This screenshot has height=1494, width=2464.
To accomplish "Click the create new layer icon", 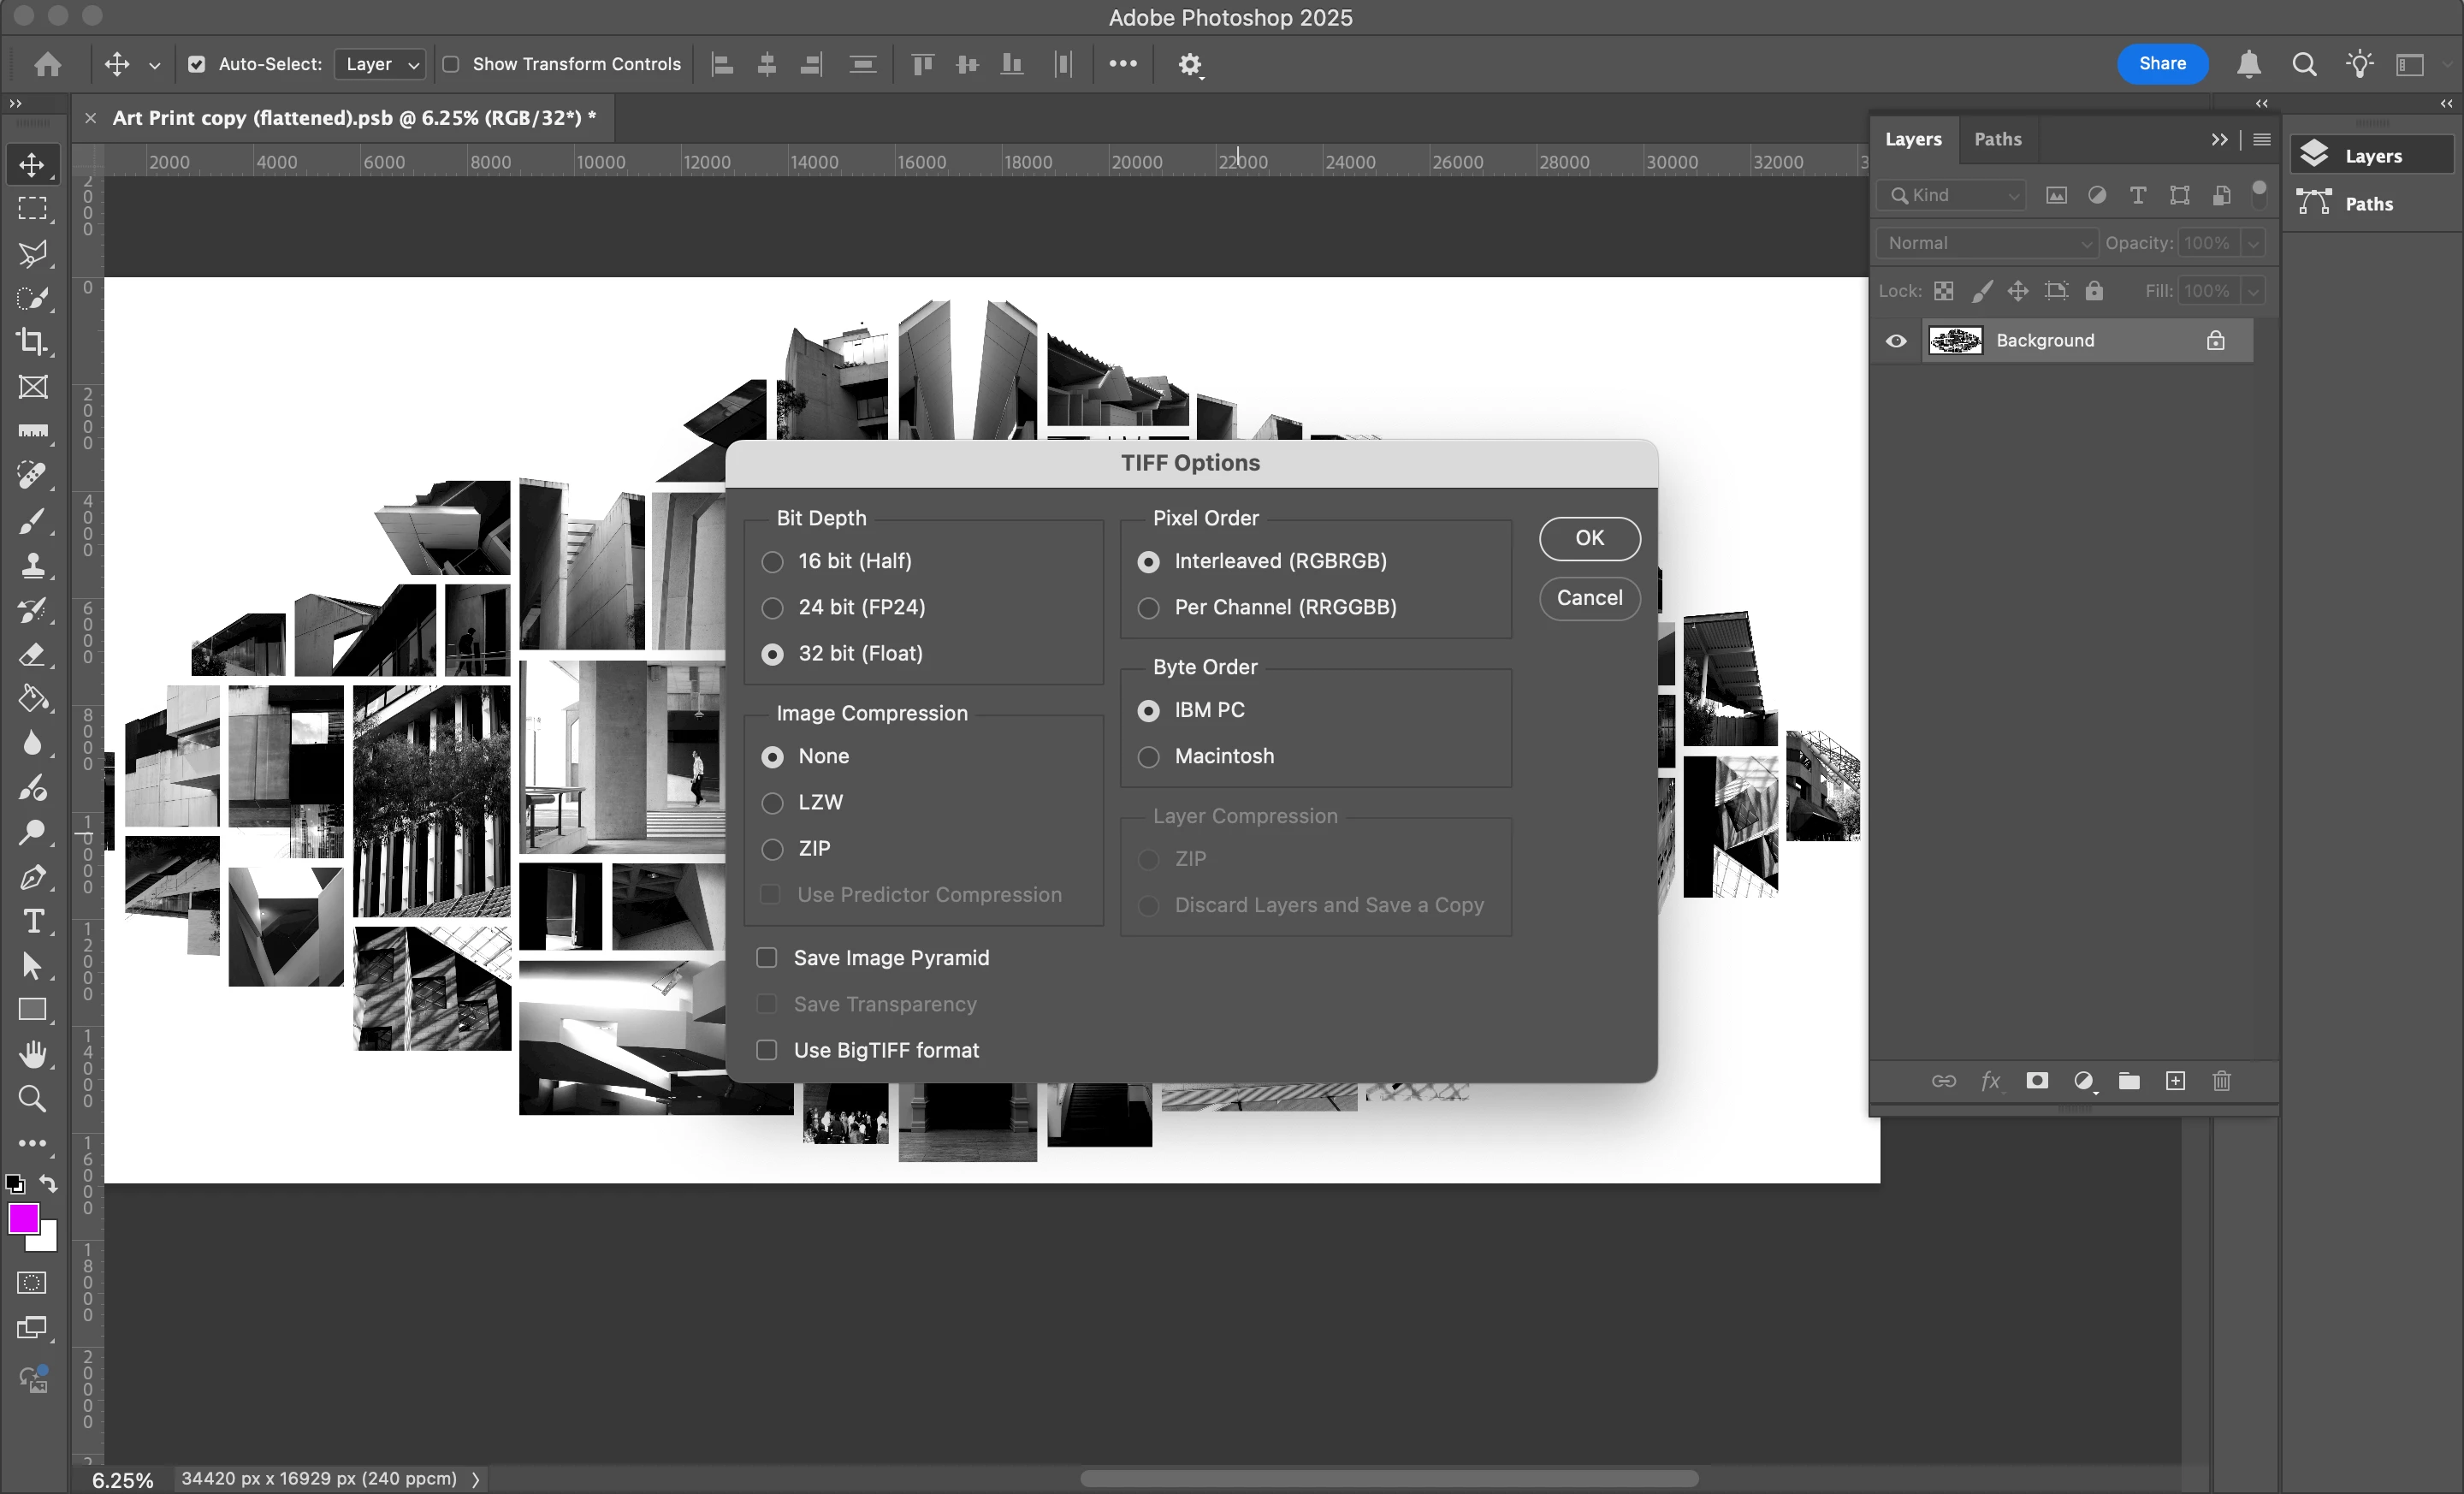I will [x=2175, y=1081].
